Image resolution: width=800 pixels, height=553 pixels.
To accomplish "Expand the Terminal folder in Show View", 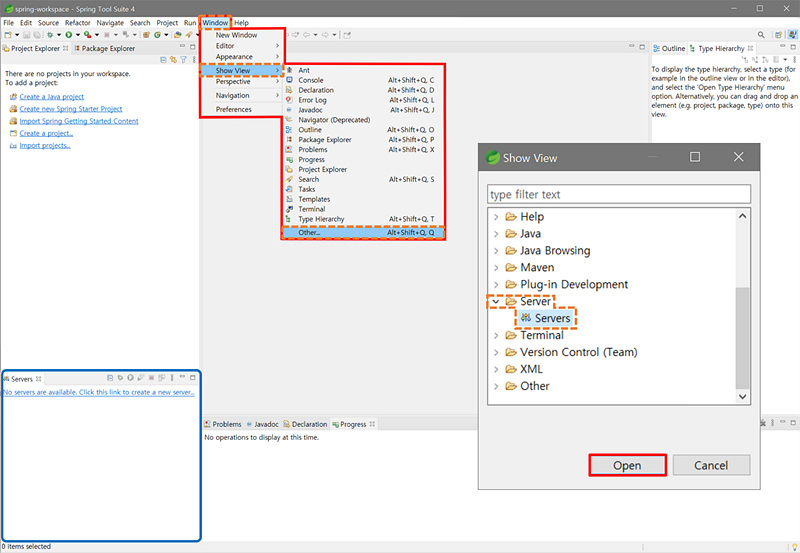I will [496, 335].
